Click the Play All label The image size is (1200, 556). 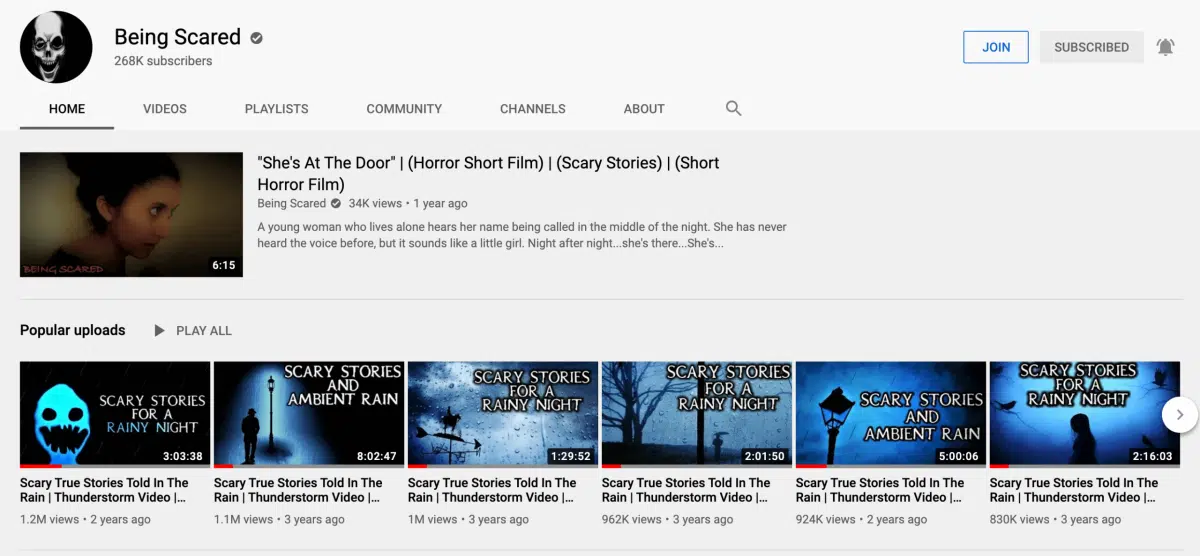point(204,331)
